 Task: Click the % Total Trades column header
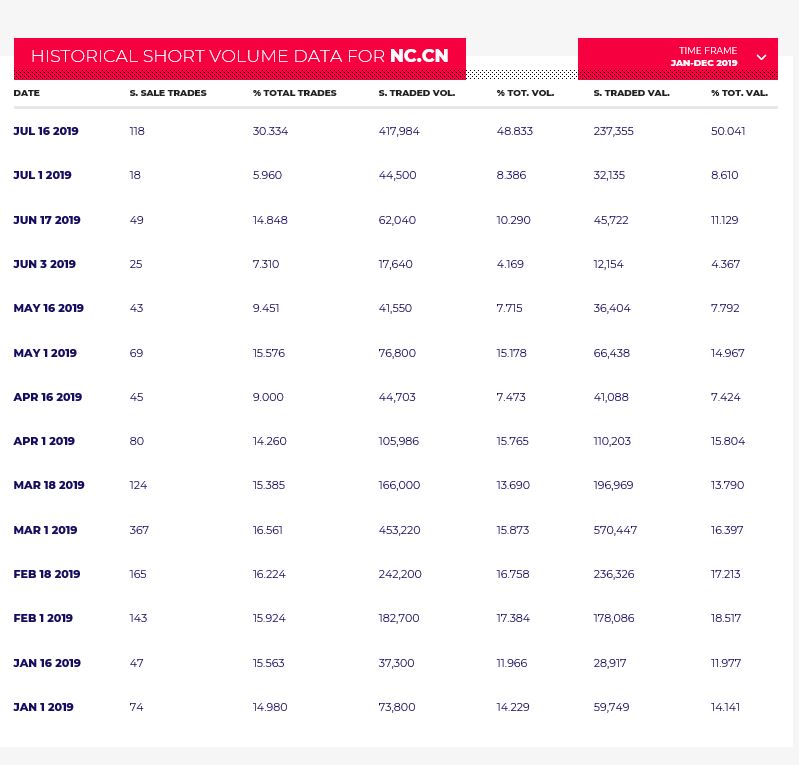(294, 93)
